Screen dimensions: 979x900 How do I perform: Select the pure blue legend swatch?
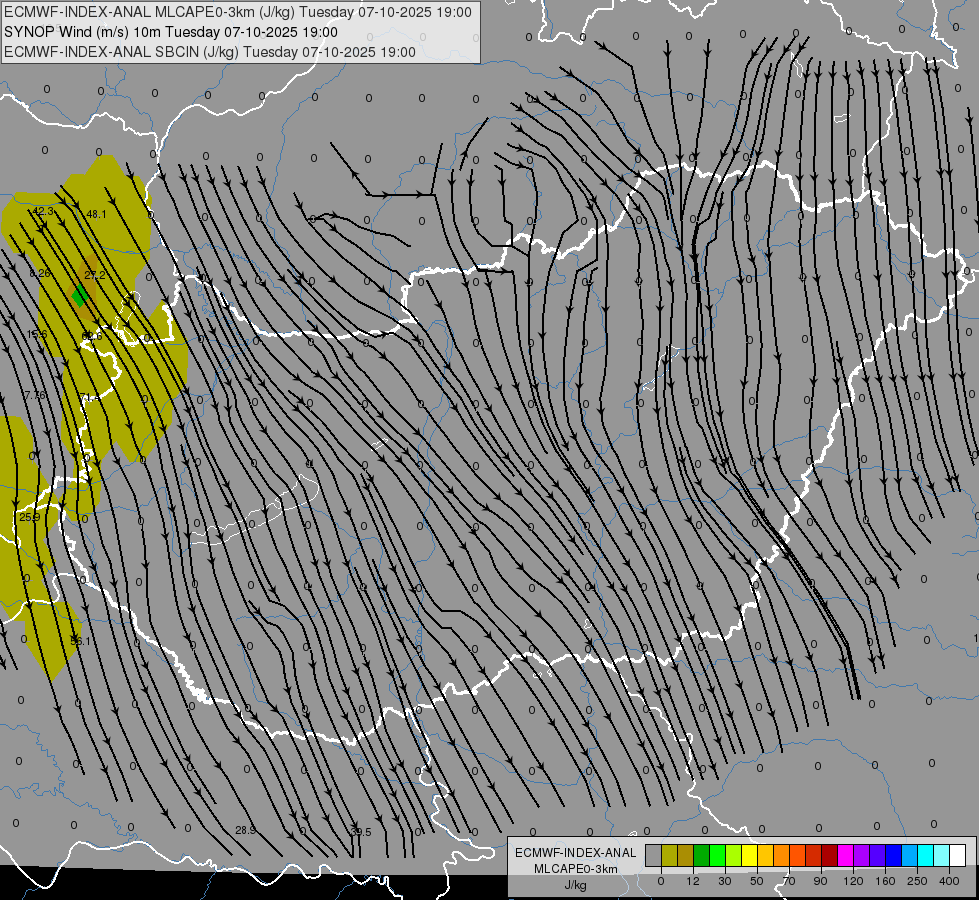click(x=893, y=855)
